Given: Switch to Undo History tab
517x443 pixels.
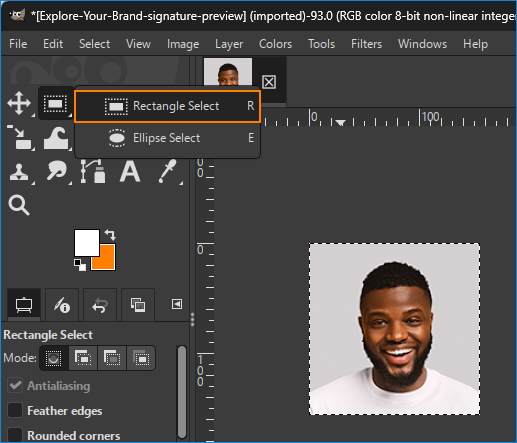Looking at the screenshot, I should [100, 305].
